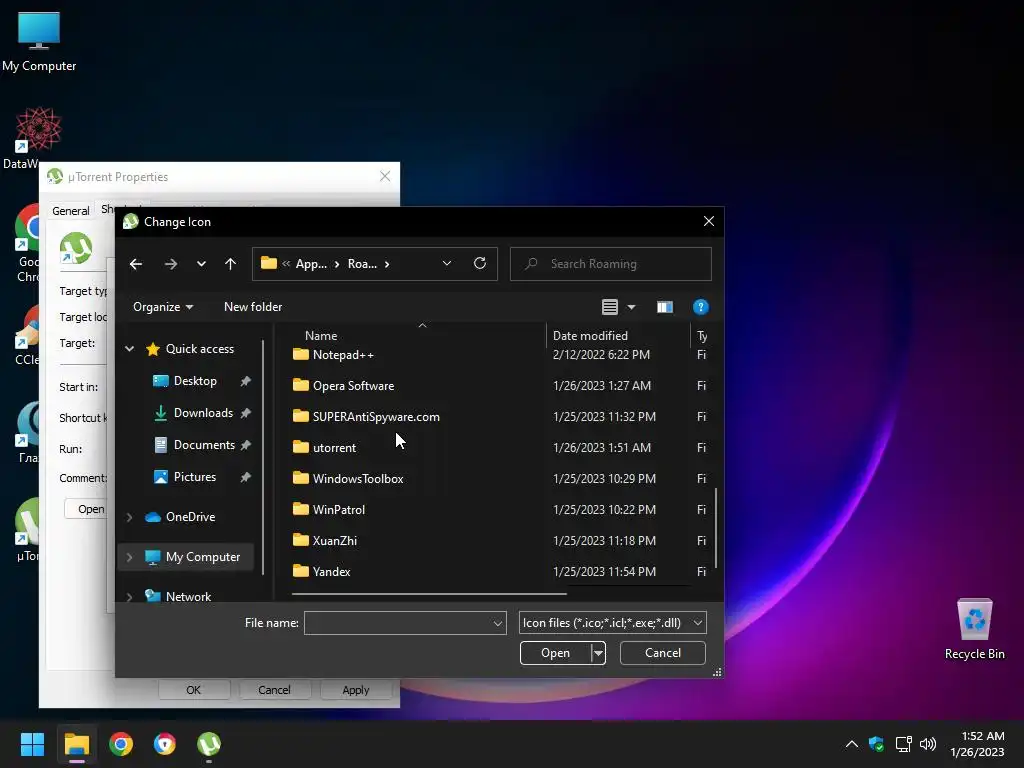Select the WinPatrol folder
The width and height of the screenshot is (1024, 768).
[338, 509]
